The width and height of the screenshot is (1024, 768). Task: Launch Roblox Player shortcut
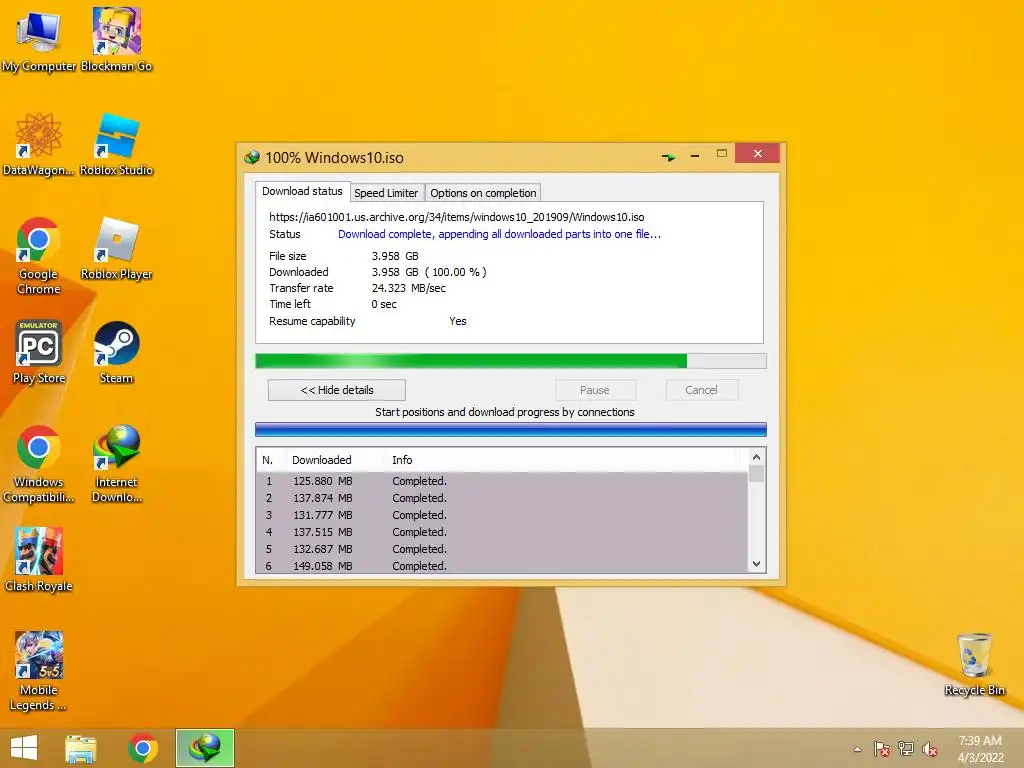coord(116,249)
